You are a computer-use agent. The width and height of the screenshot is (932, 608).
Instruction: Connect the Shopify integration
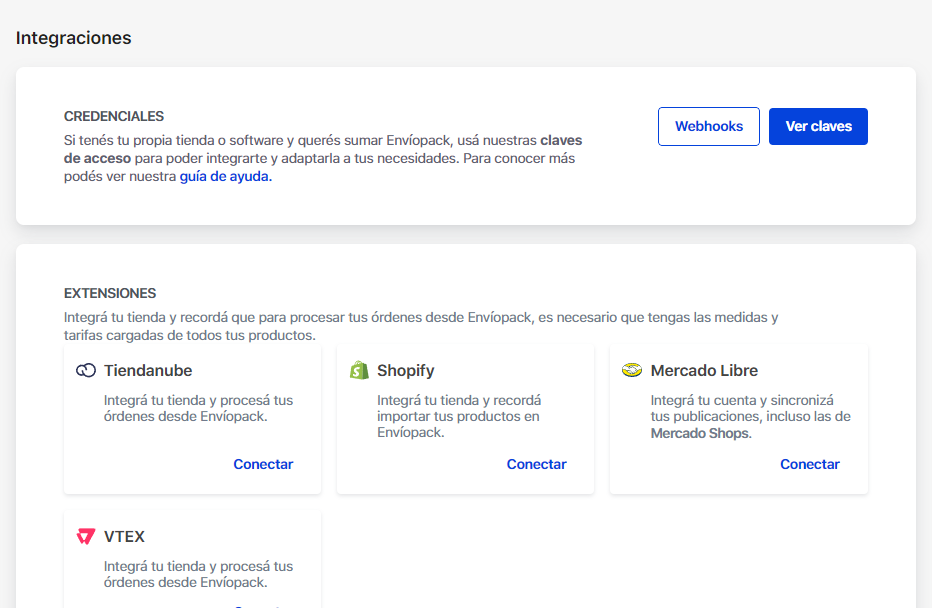[537, 464]
